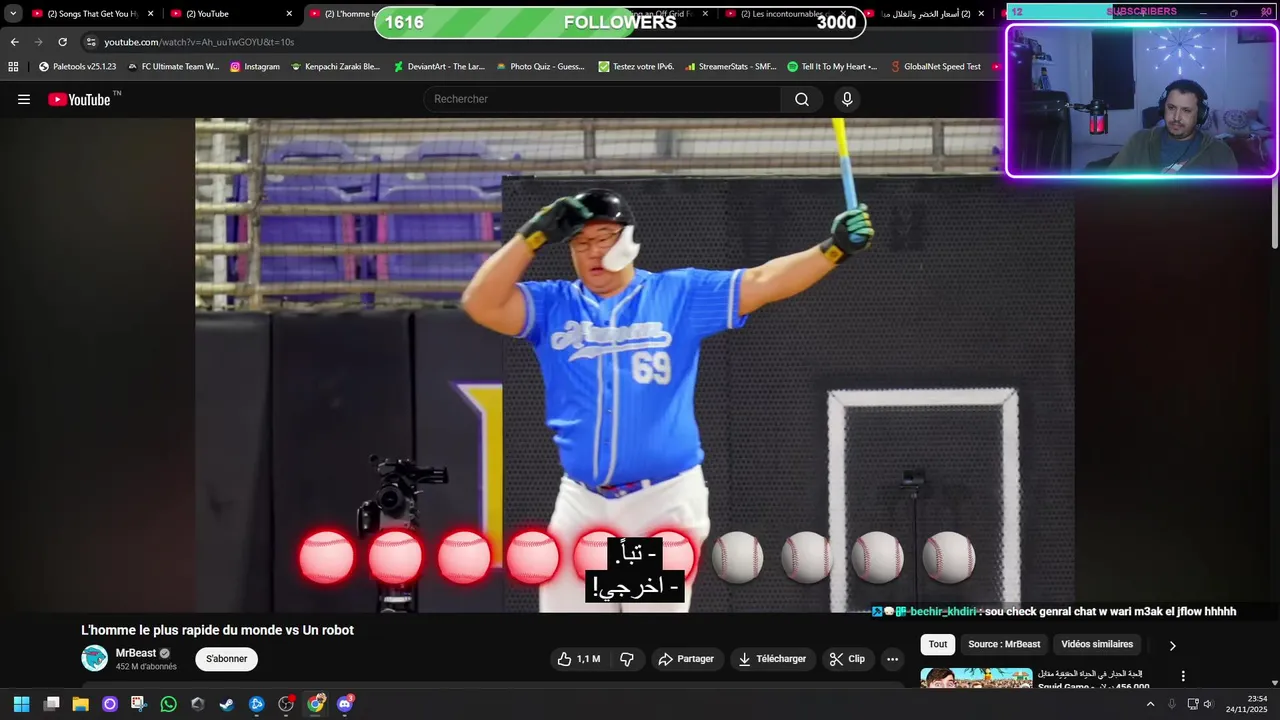Select the Tout filter chip
This screenshot has height=720, width=1280.
[x=938, y=644]
